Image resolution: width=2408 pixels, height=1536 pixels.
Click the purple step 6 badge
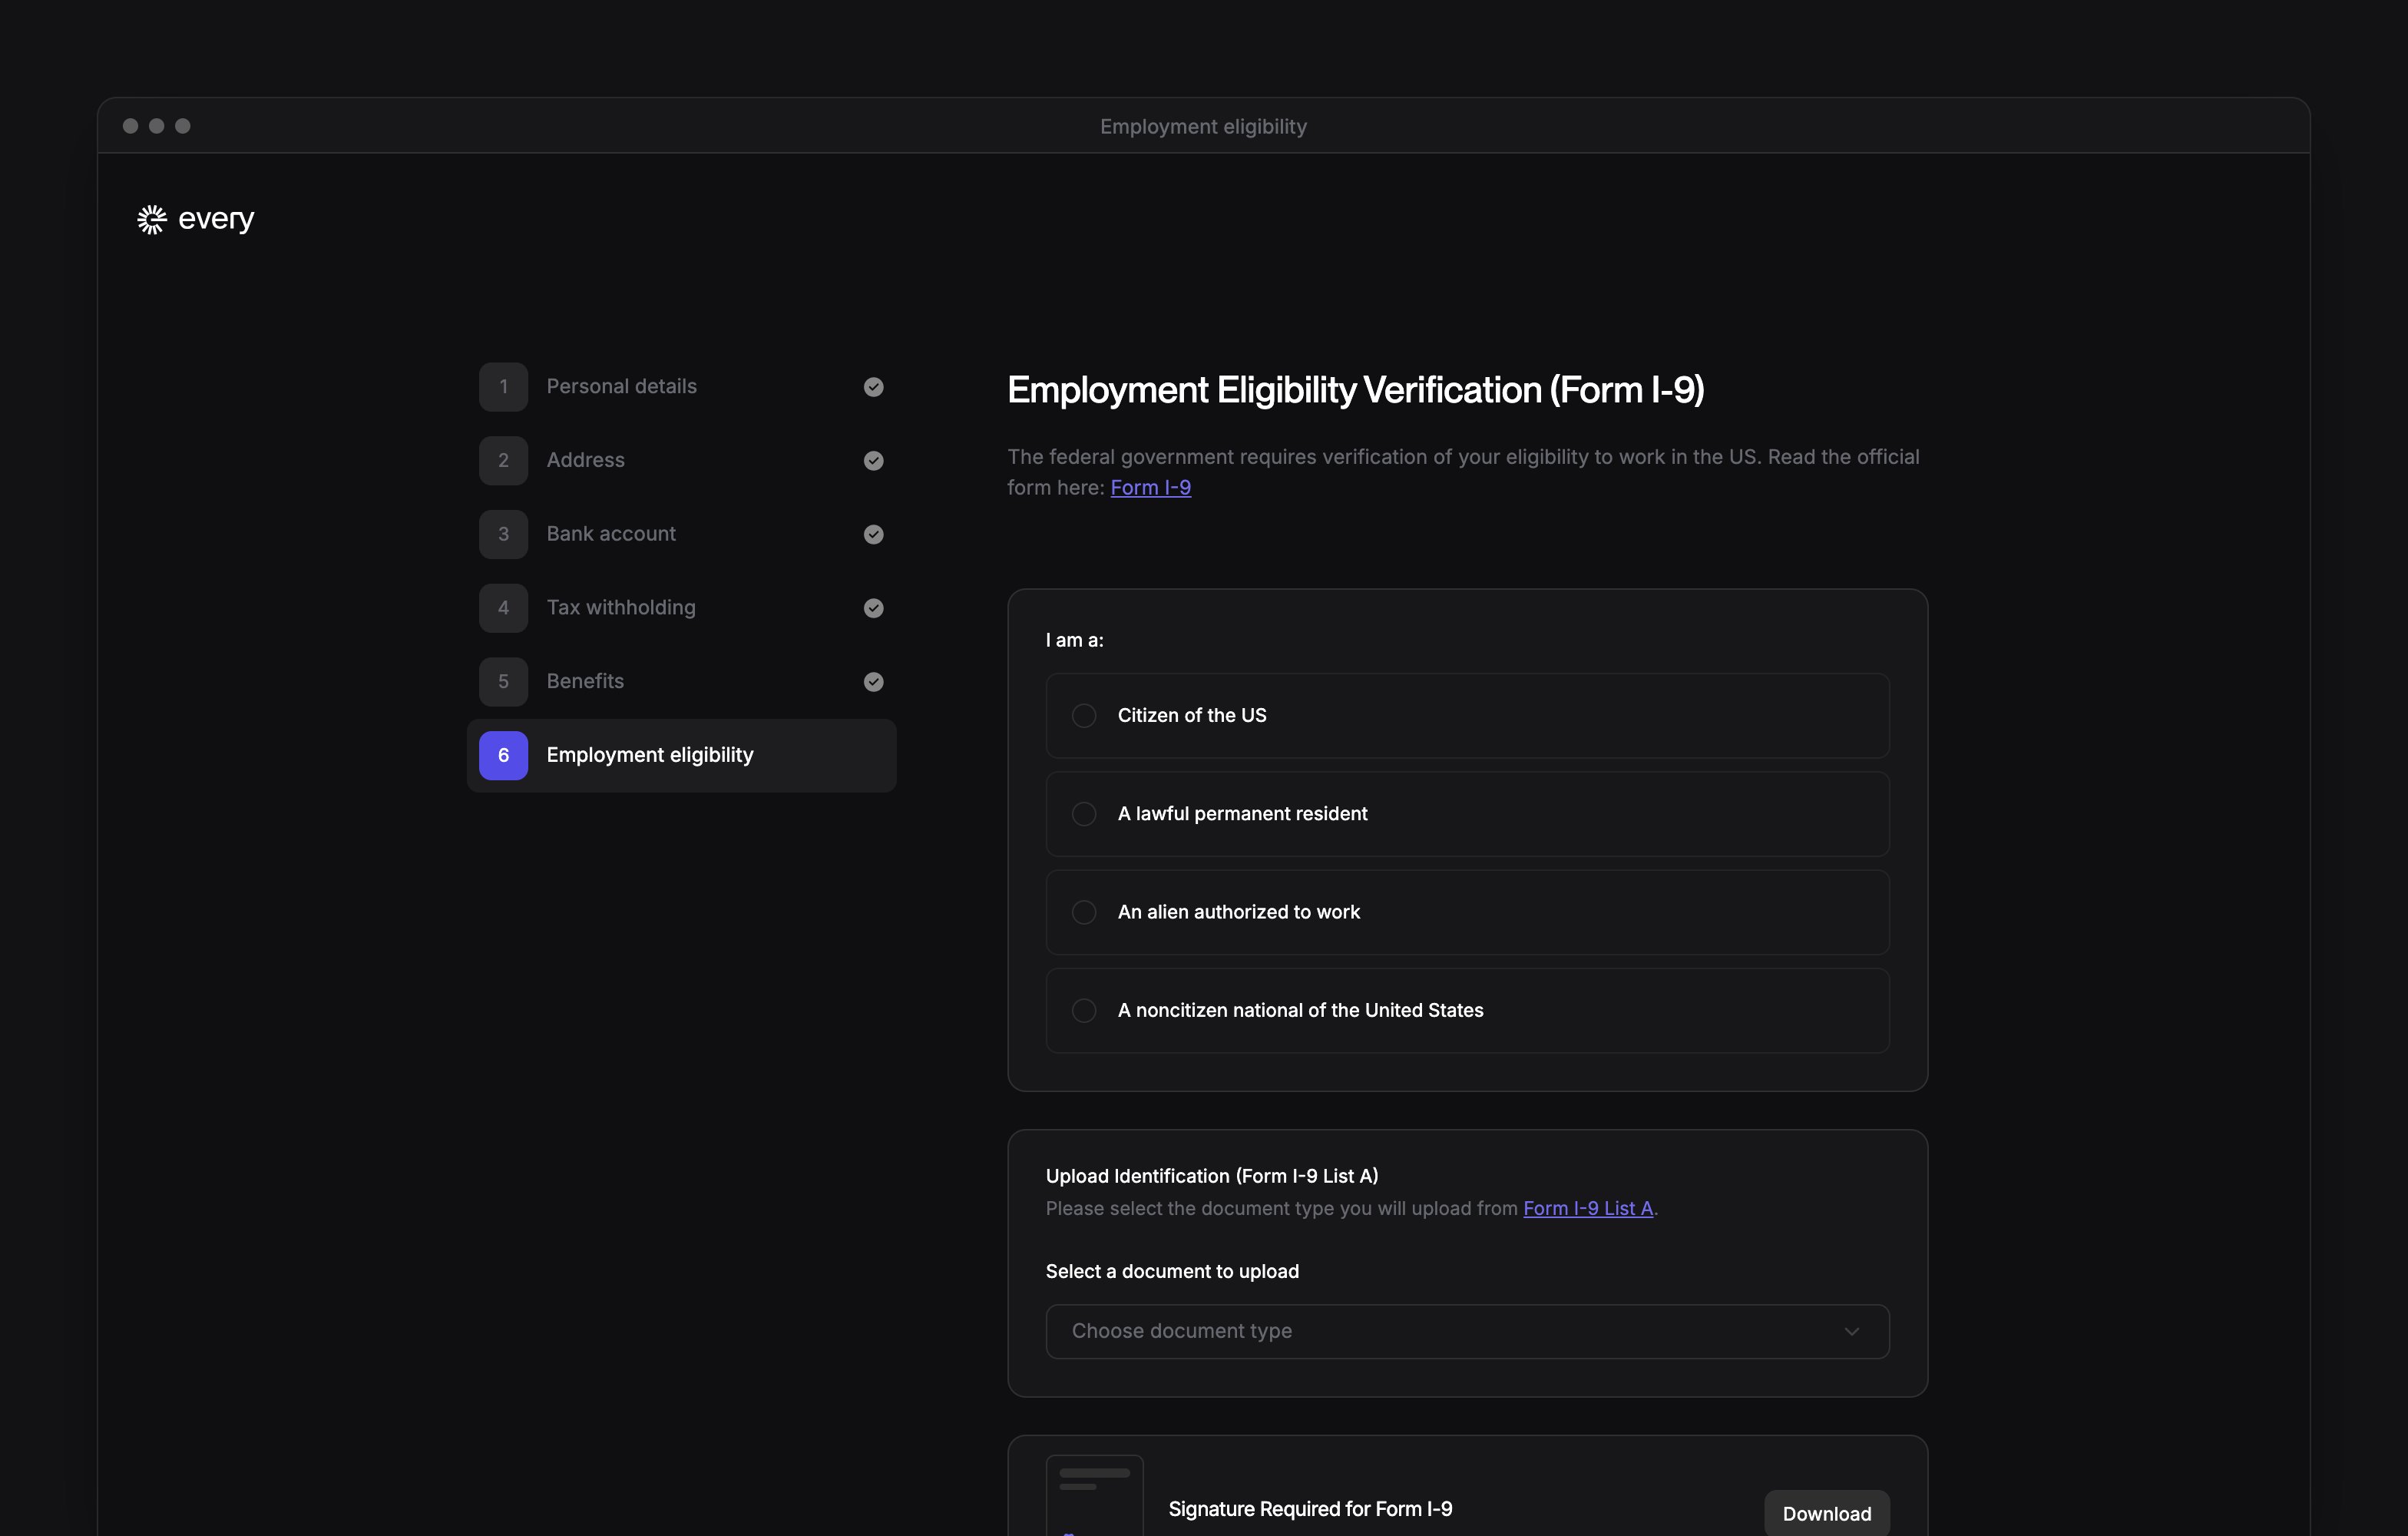click(503, 755)
